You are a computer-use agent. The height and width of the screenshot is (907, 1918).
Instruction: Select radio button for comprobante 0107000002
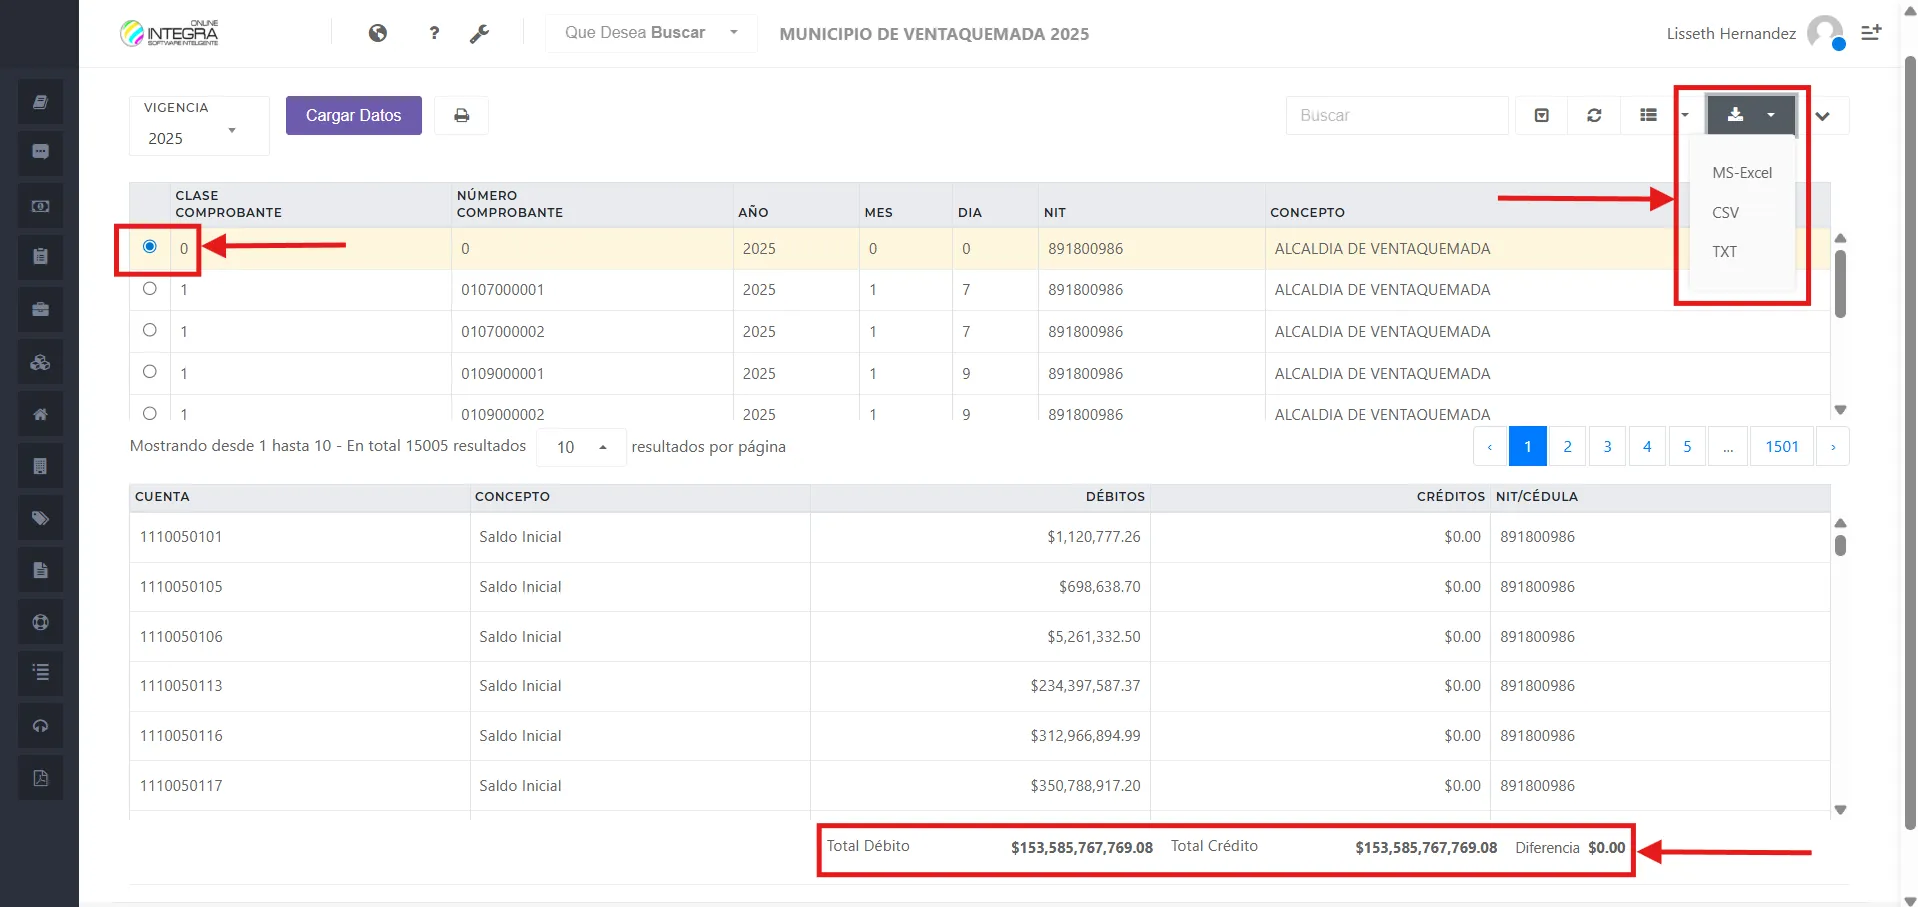(150, 330)
